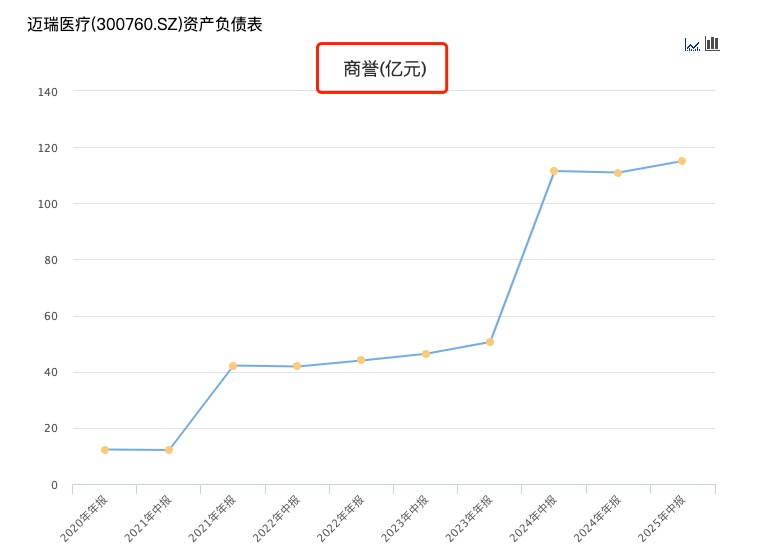The image size is (757, 554).
Task: Click the 0 y-axis value
Action: (55, 485)
